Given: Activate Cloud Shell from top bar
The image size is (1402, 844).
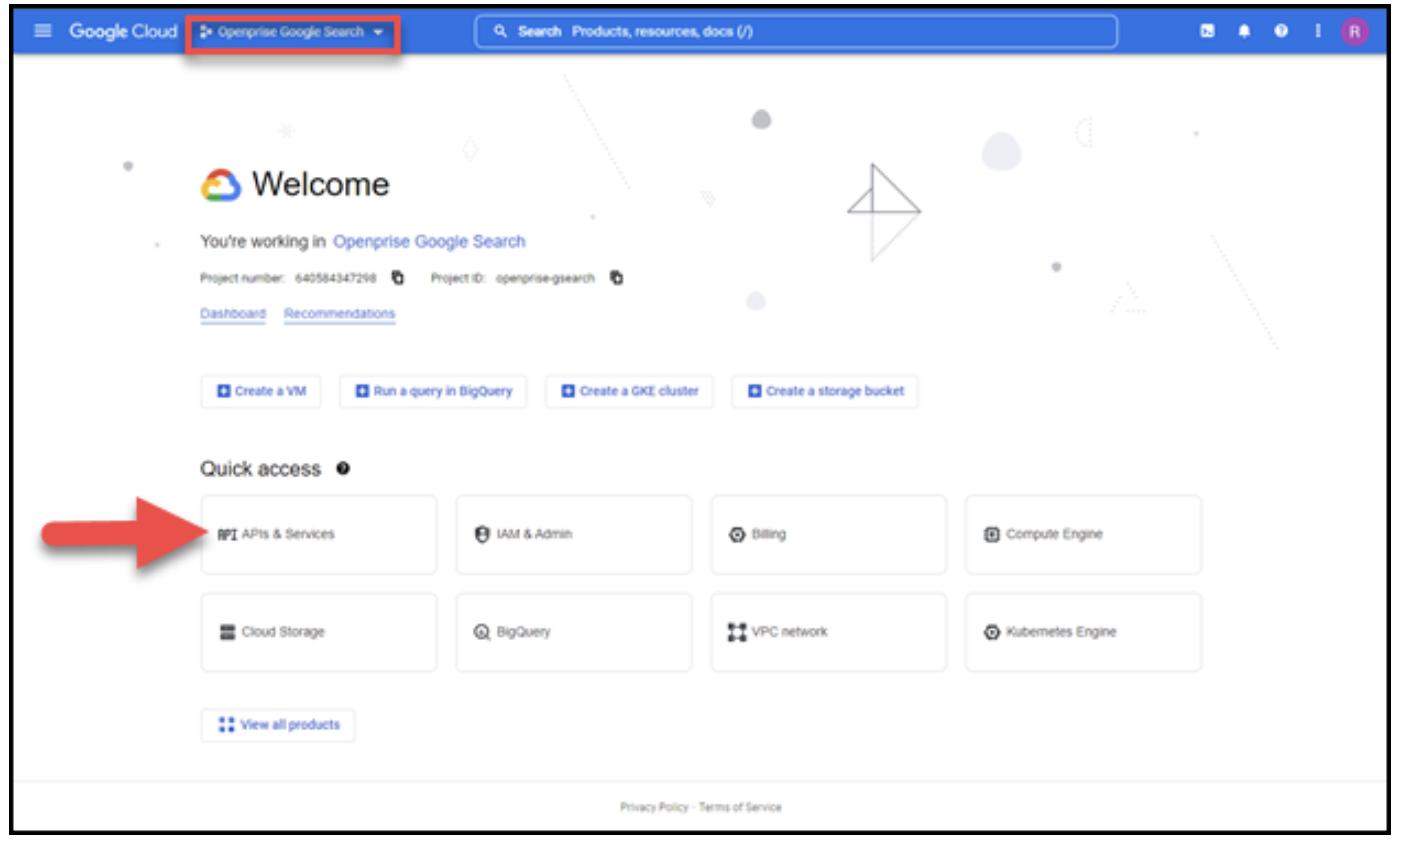Looking at the screenshot, I should [1208, 31].
